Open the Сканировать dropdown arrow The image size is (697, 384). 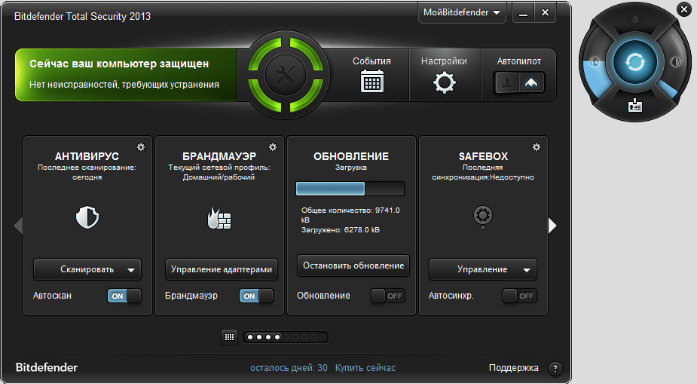[131, 270]
